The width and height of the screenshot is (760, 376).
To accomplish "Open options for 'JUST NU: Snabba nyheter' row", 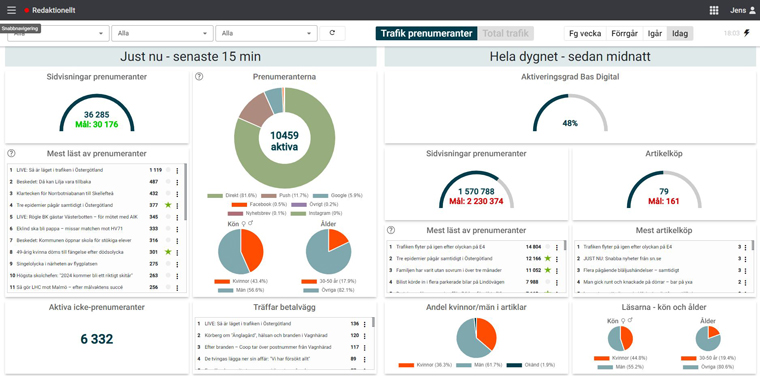I will click(x=745, y=259).
